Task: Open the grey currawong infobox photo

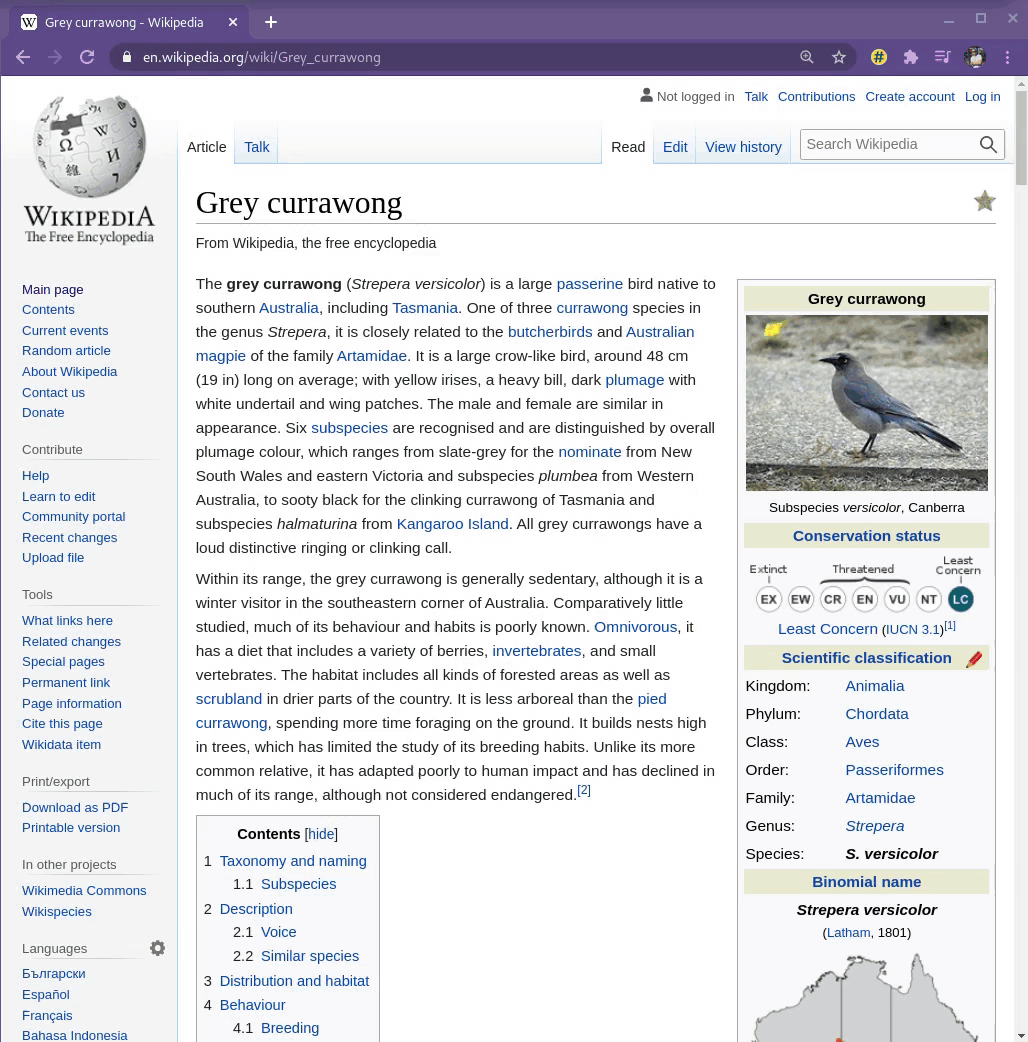Action: (867, 403)
